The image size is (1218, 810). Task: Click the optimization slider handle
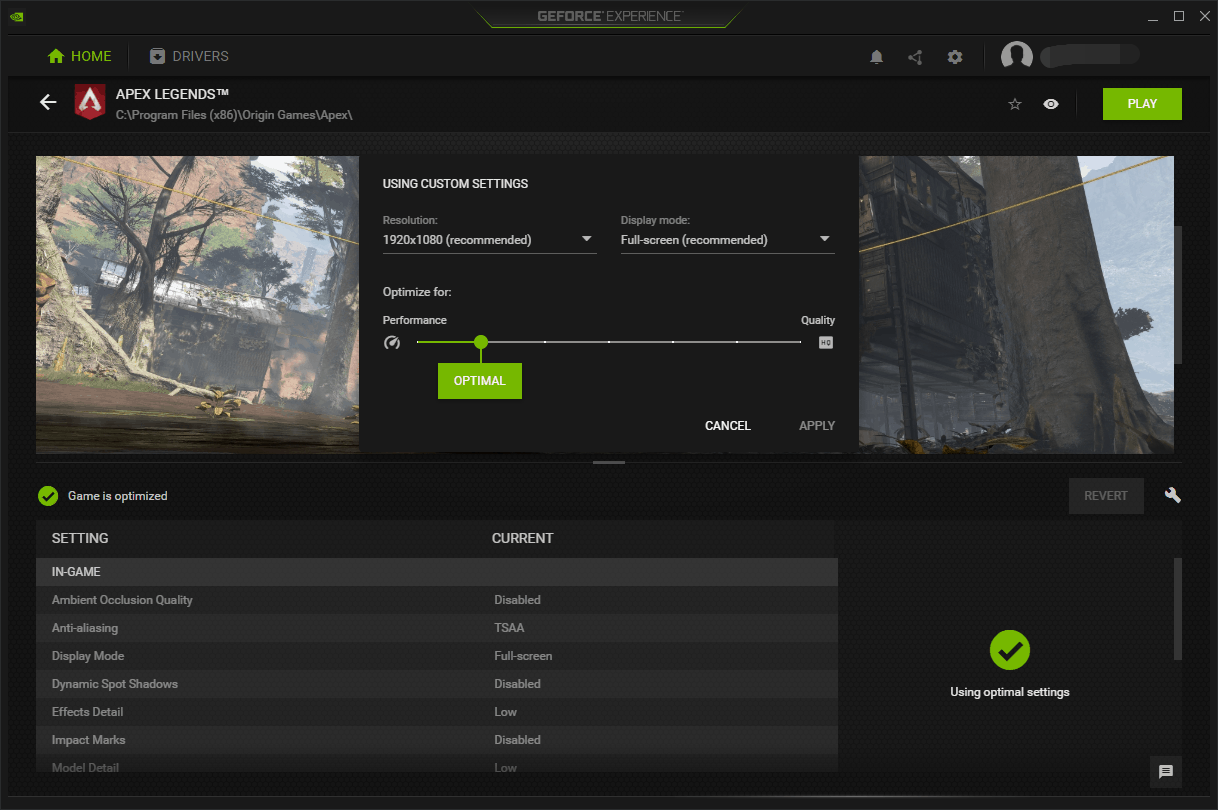(x=481, y=342)
